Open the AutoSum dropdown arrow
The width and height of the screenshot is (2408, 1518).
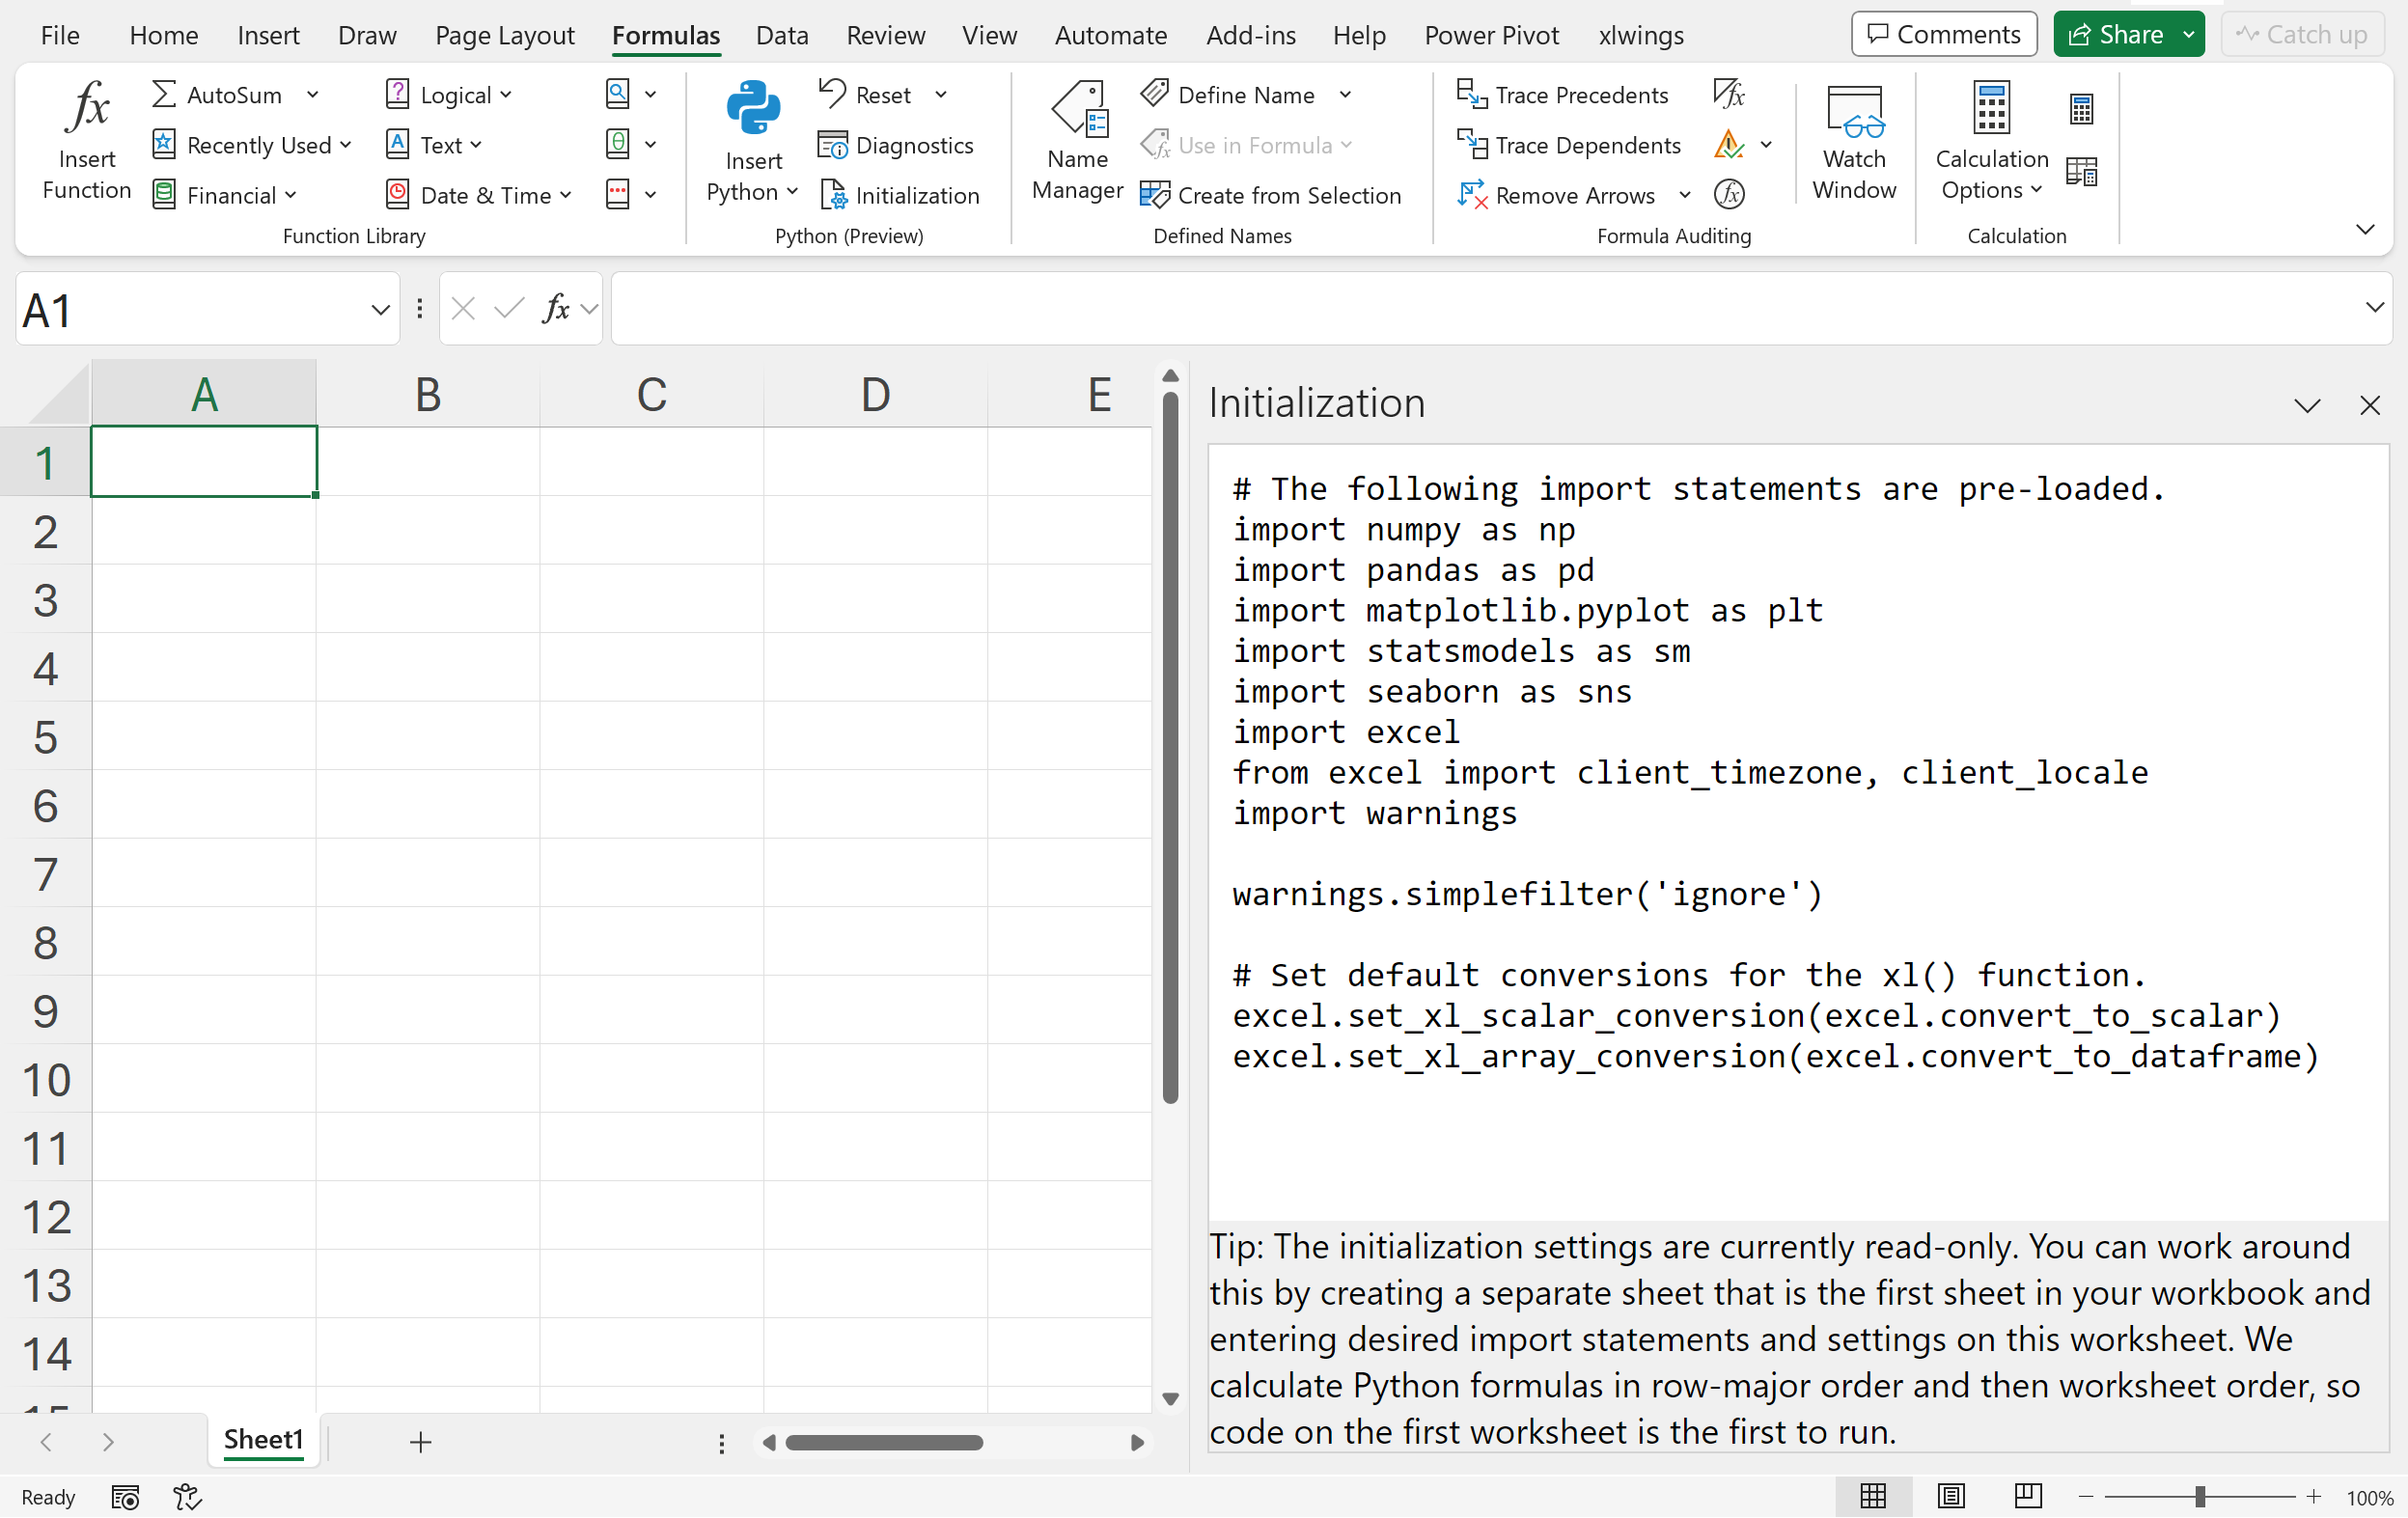313,95
